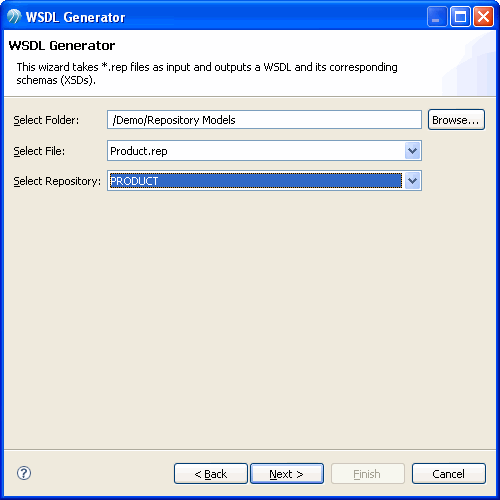The height and width of the screenshot is (500, 500).
Task: Click the disabled Finish button
Action: click(x=368, y=473)
